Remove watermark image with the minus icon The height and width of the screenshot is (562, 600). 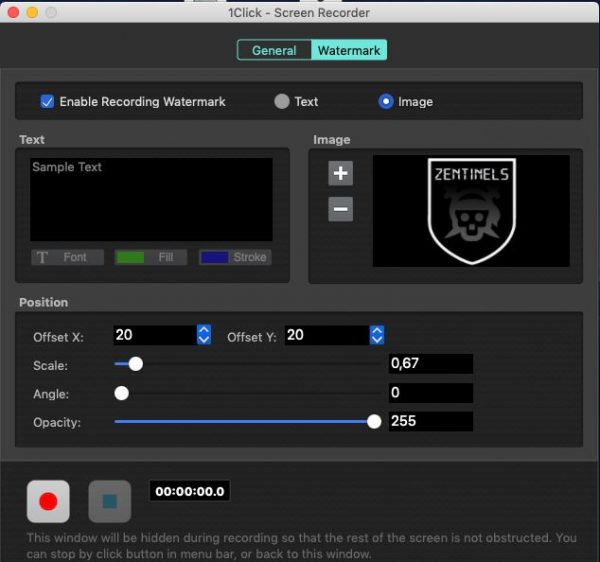tap(340, 209)
